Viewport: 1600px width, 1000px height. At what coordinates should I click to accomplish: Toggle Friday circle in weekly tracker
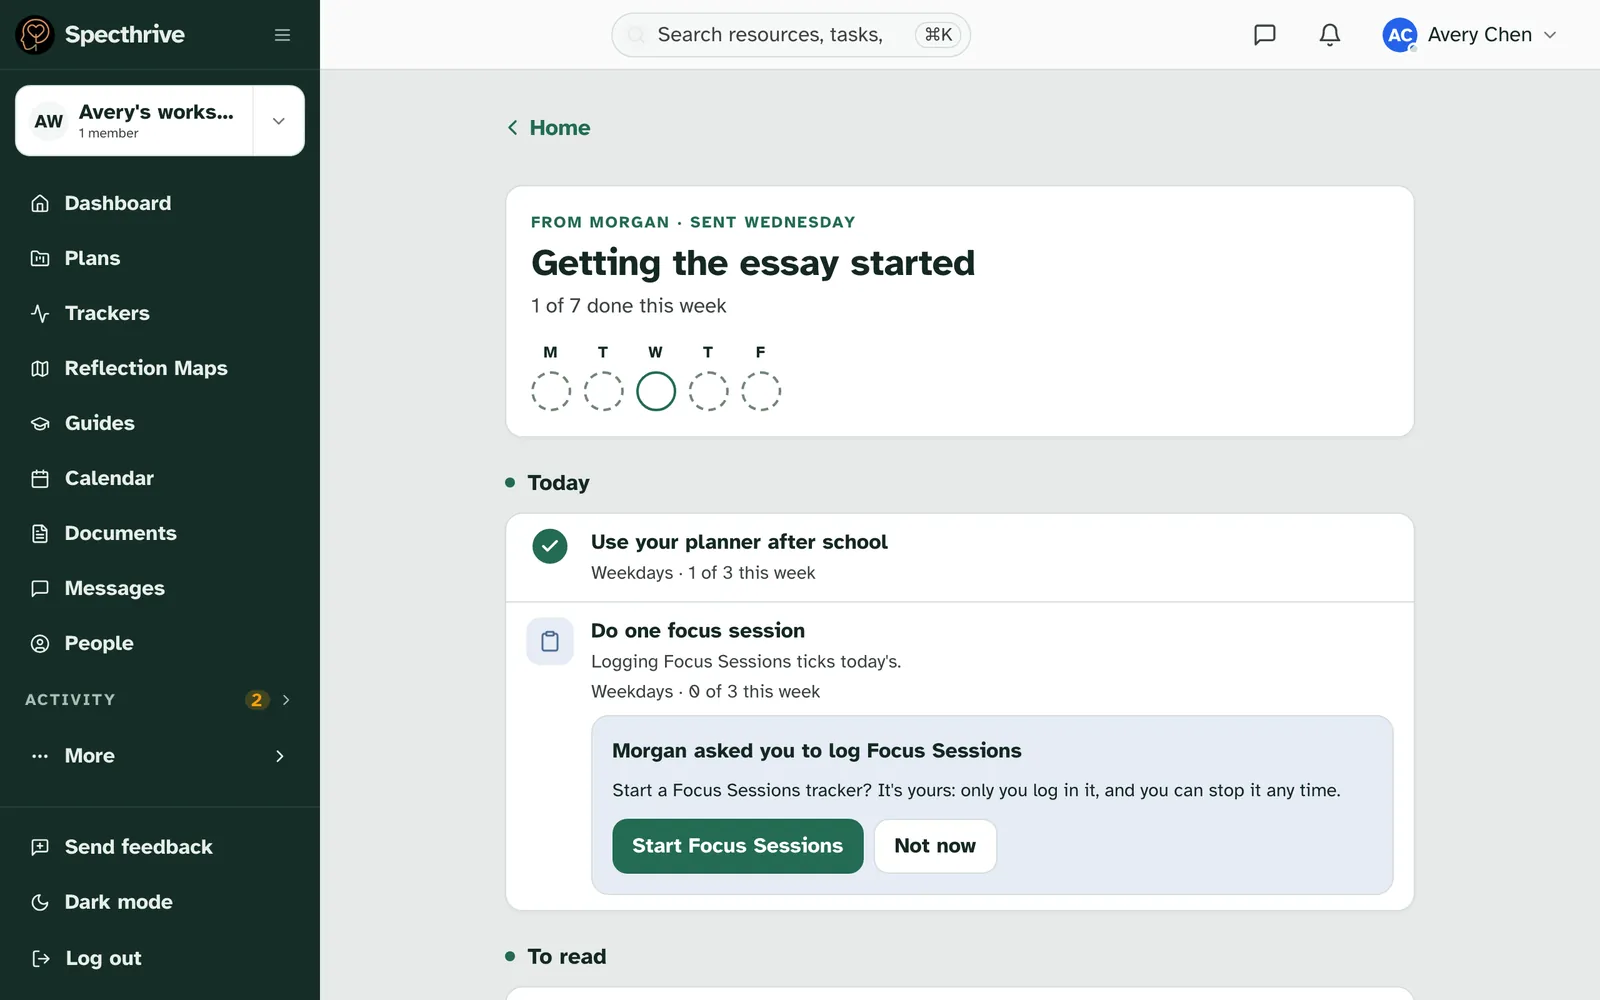click(x=761, y=391)
